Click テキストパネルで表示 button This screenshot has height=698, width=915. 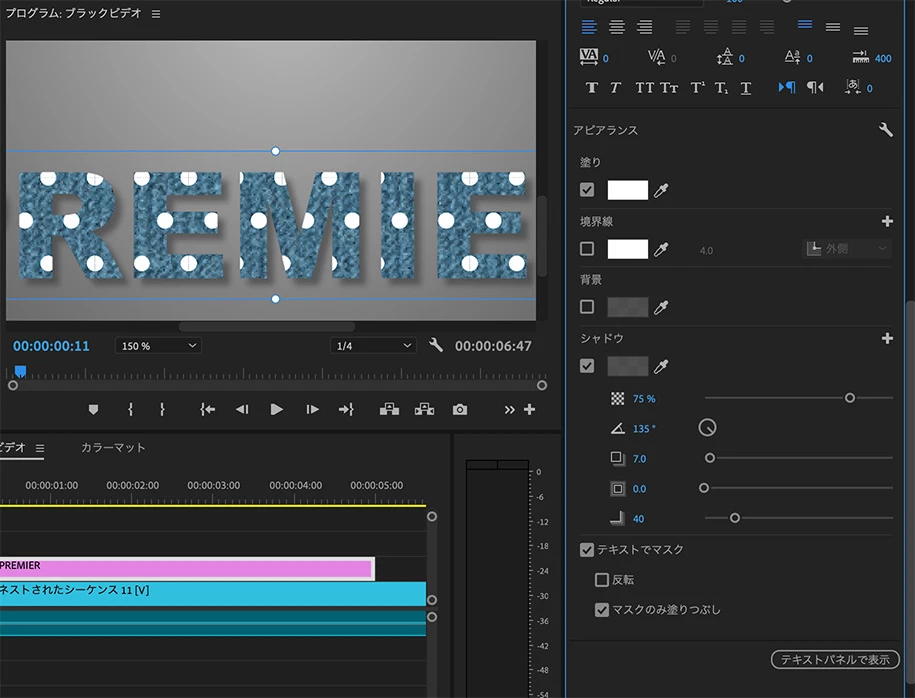pos(835,659)
